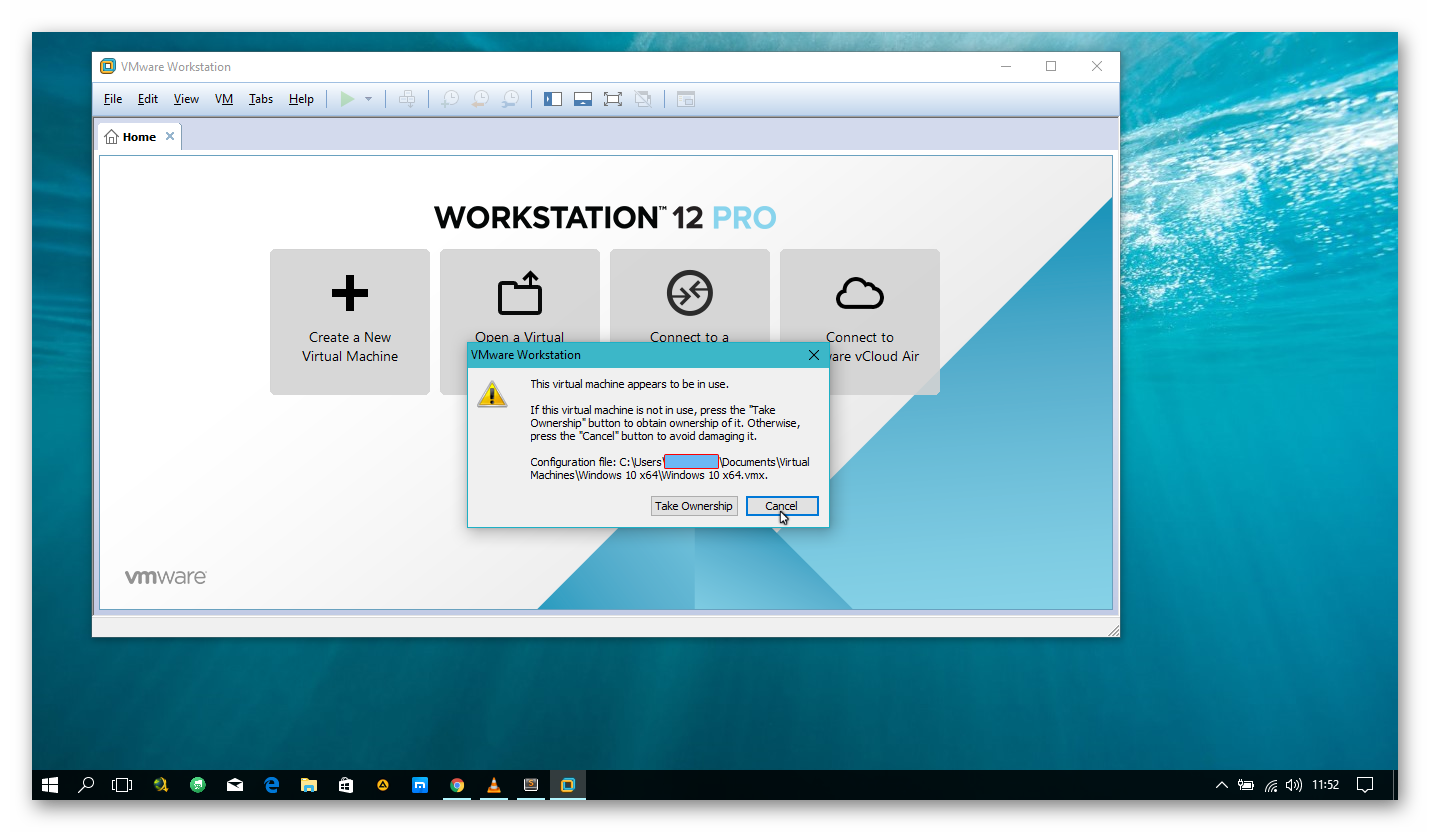Screen dimensions: 1430x832
Task: Click the Create a New Virtual Machine tile
Action: [350, 322]
